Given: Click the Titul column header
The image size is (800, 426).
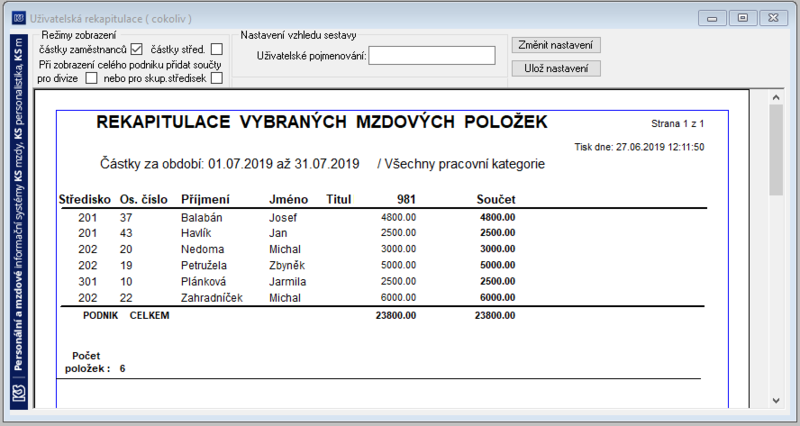Looking at the screenshot, I should click(x=339, y=199).
